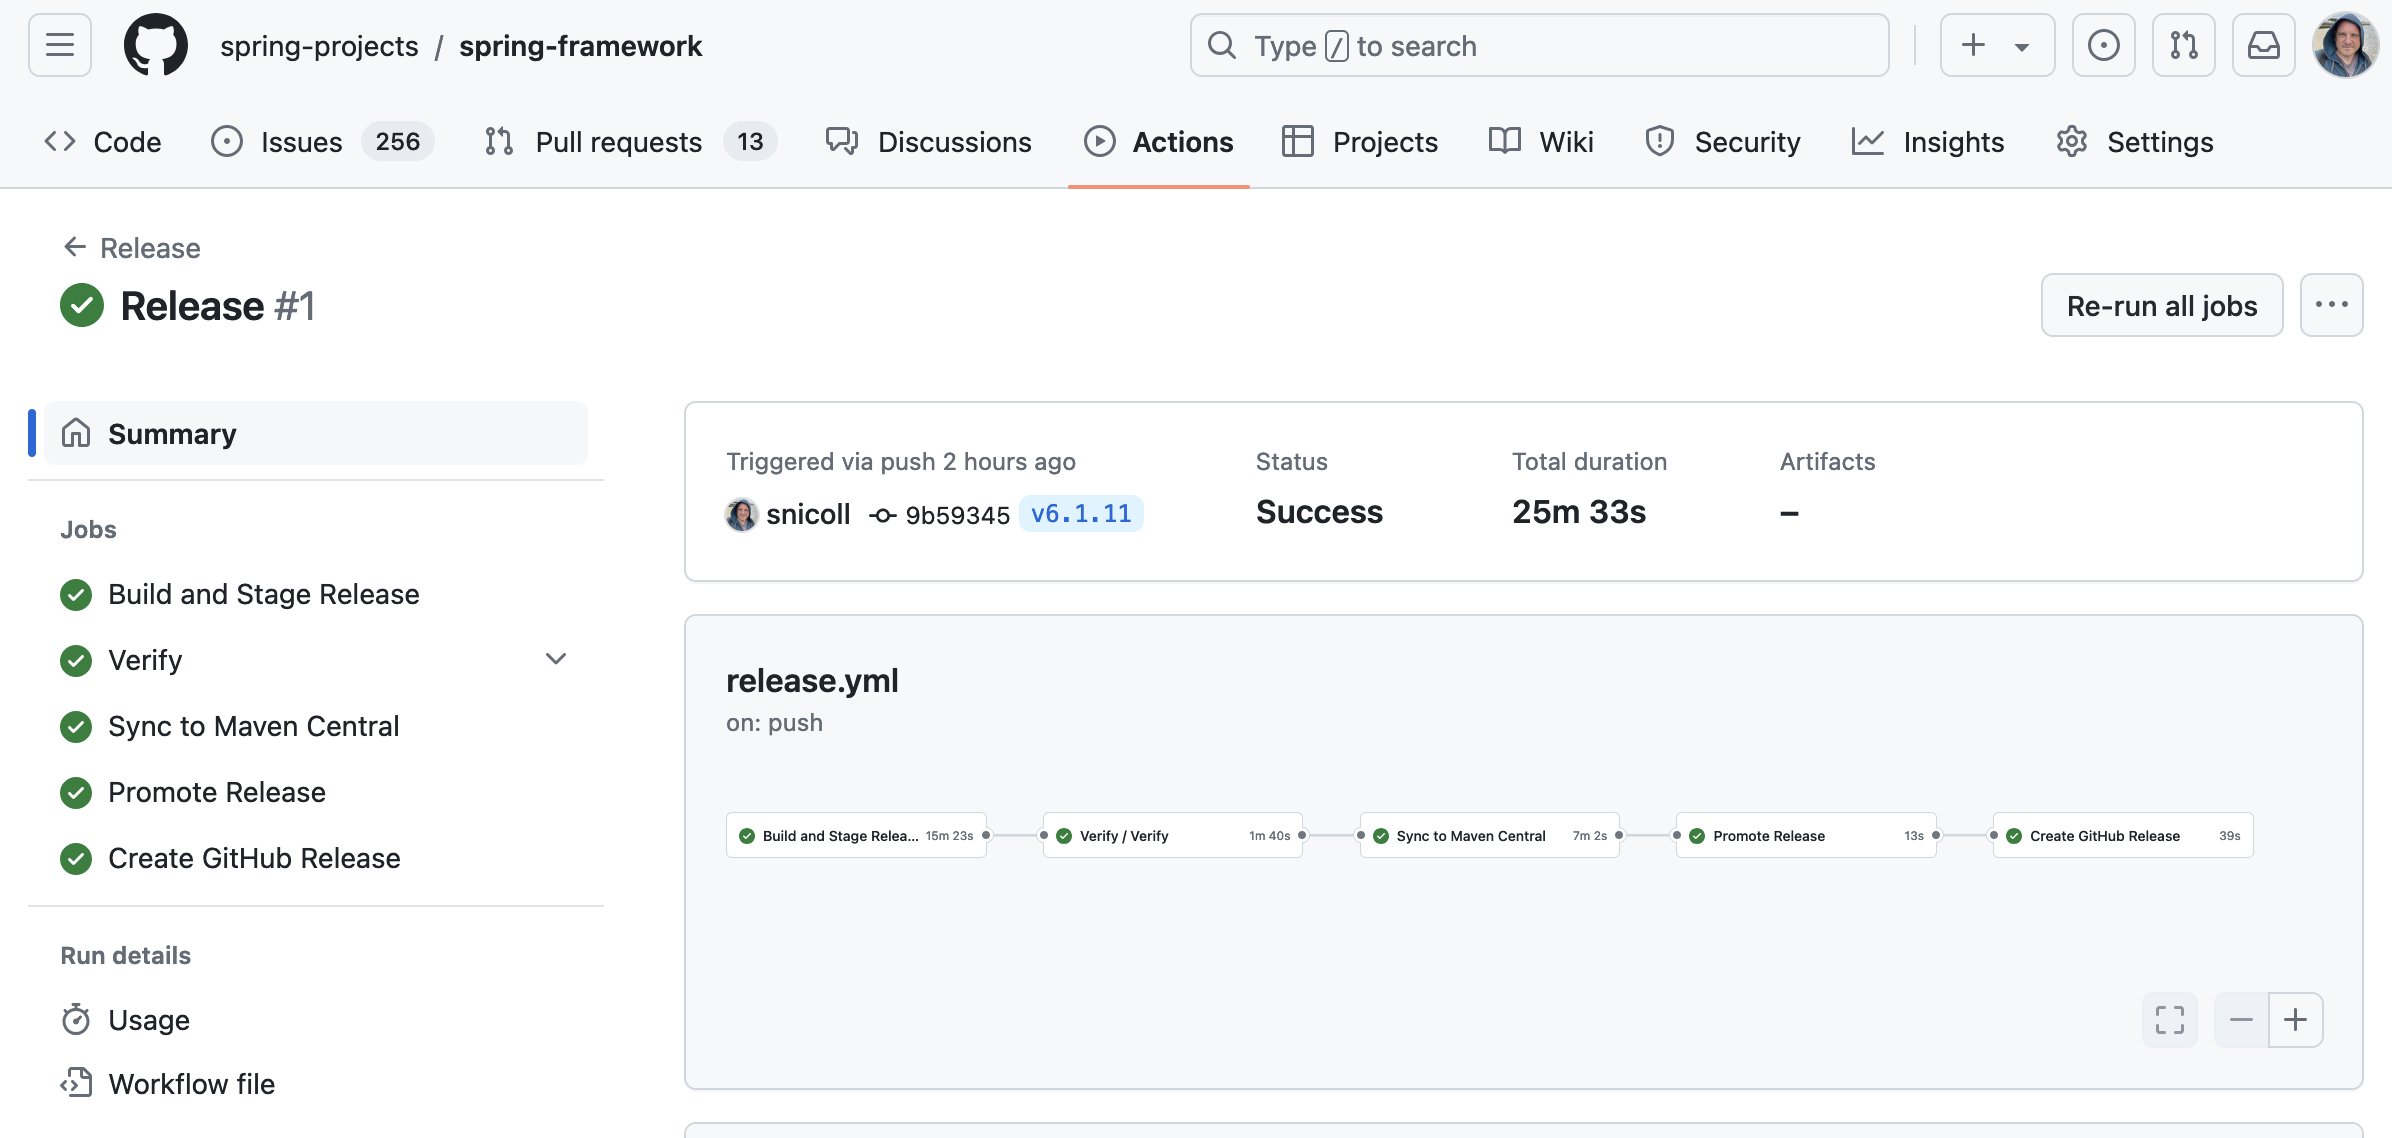2392x1138 pixels.
Task: Click the file-code icon beside Workflow file
Action: [x=76, y=1083]
